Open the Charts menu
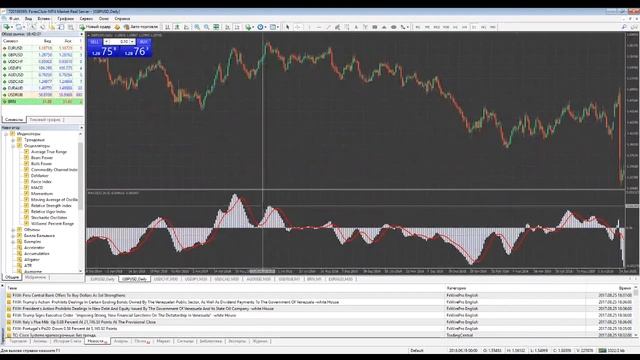Screen dimensions: 640x360 65,19
